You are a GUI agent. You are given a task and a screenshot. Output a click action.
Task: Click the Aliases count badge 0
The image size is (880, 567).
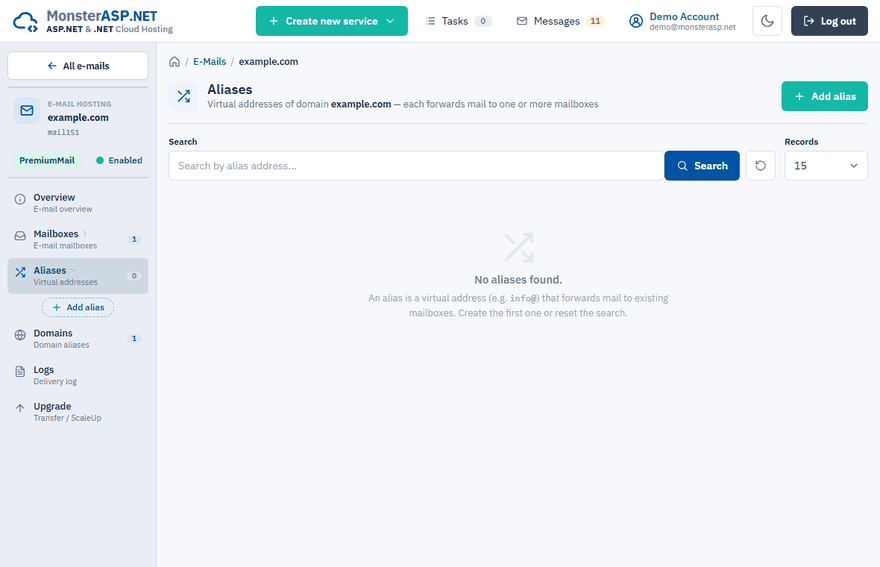(x=134, y=276)
